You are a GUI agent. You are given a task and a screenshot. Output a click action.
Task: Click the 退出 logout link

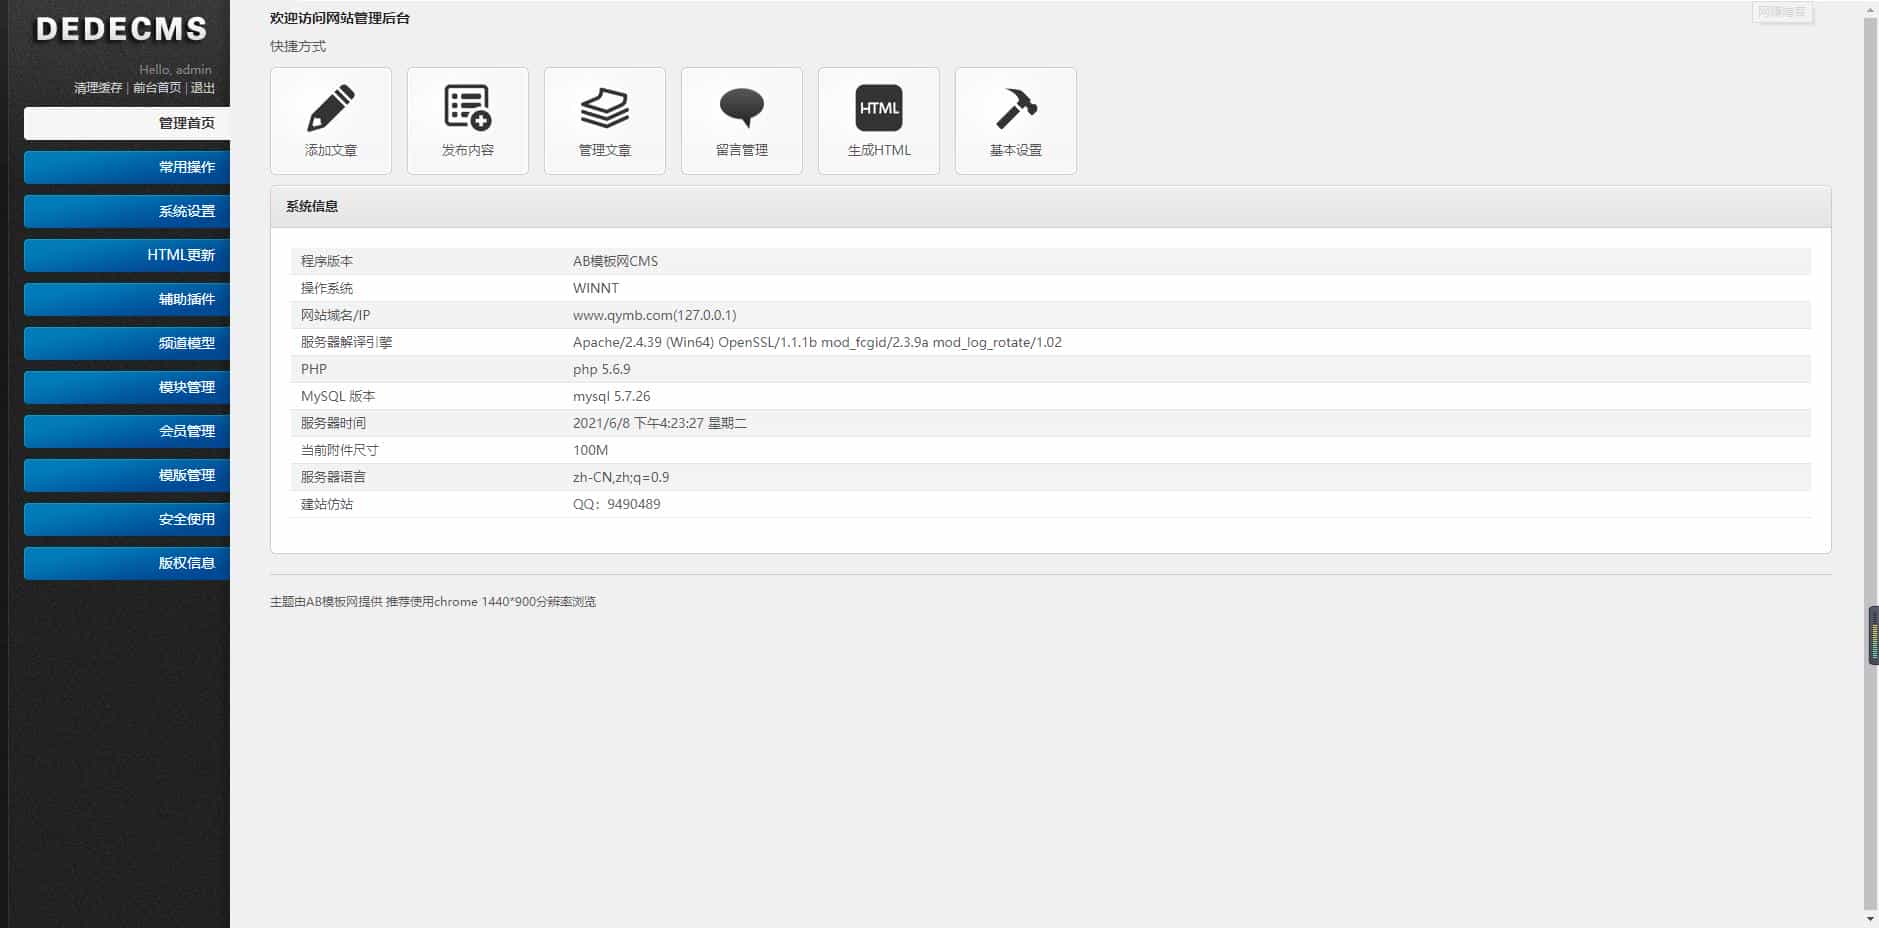click(x=203, y=88)
